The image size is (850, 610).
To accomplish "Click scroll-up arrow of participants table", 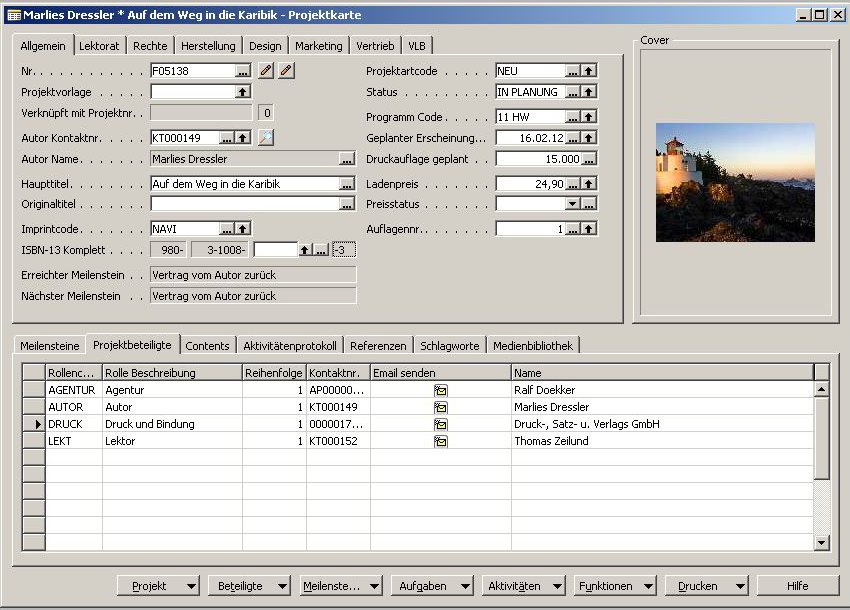I will coord(822,389).
